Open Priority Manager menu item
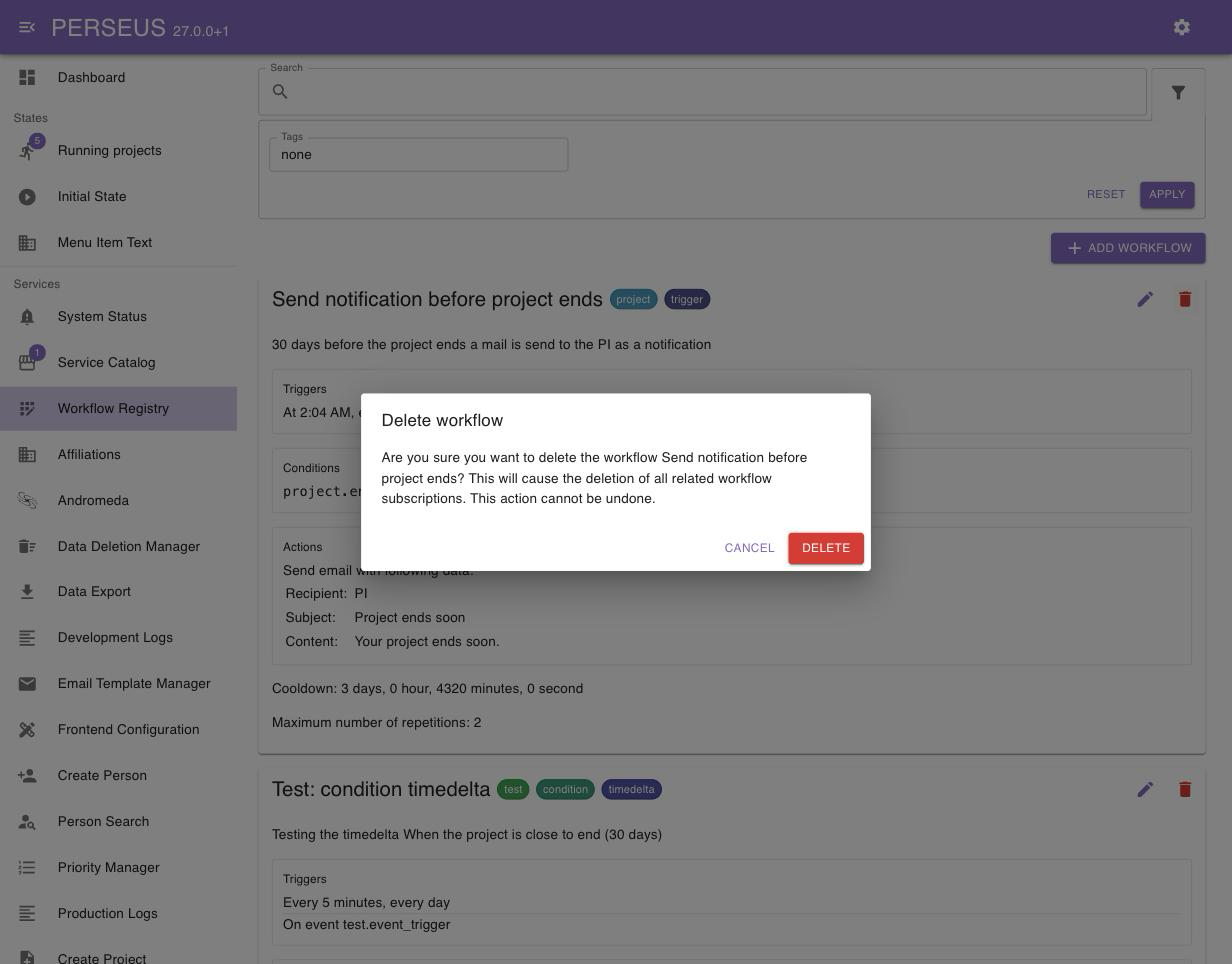 tap(118, 868)
